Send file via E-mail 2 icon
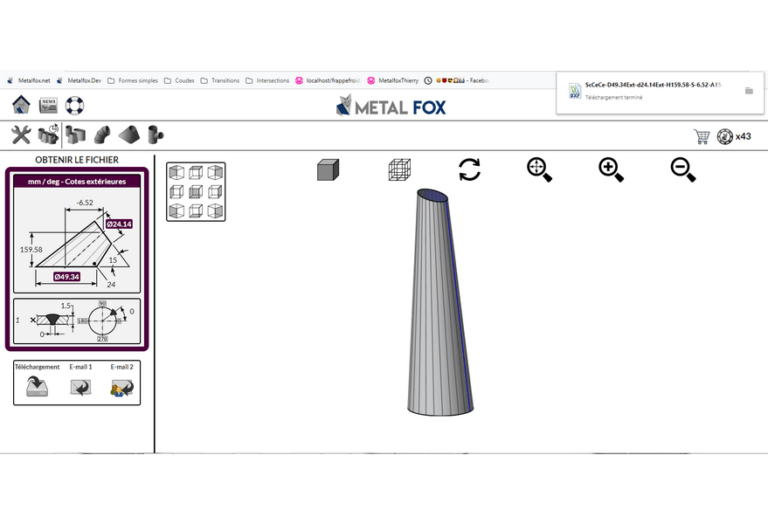The width and height of the screenshot is (768, 524). click(x=122, y=387)
